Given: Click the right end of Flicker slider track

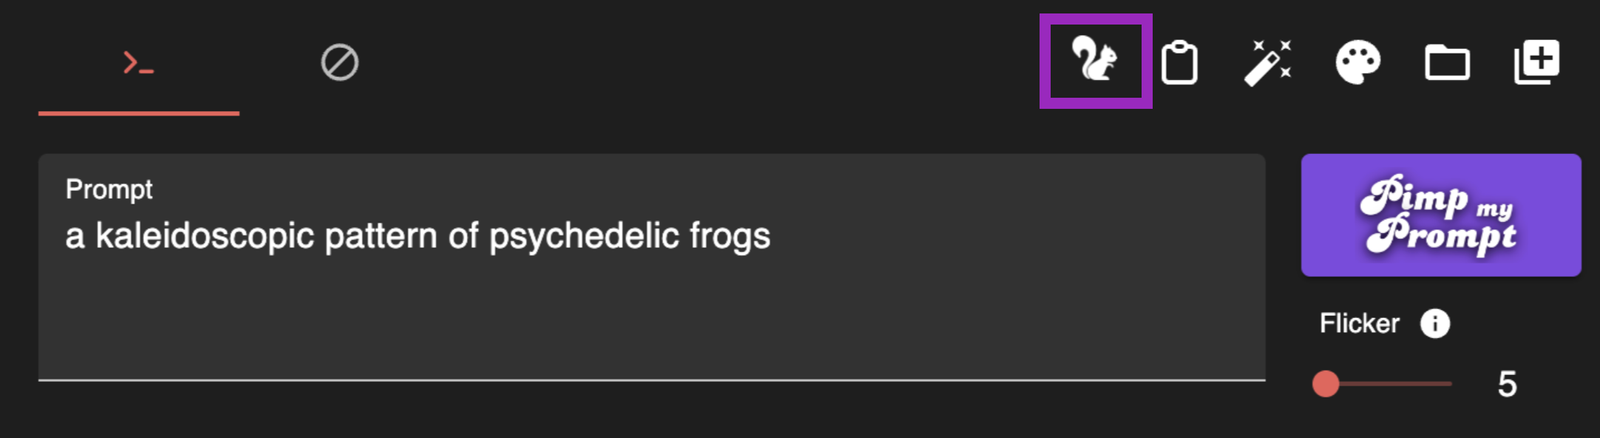Looking at the screenshot, I should 1448,384.
